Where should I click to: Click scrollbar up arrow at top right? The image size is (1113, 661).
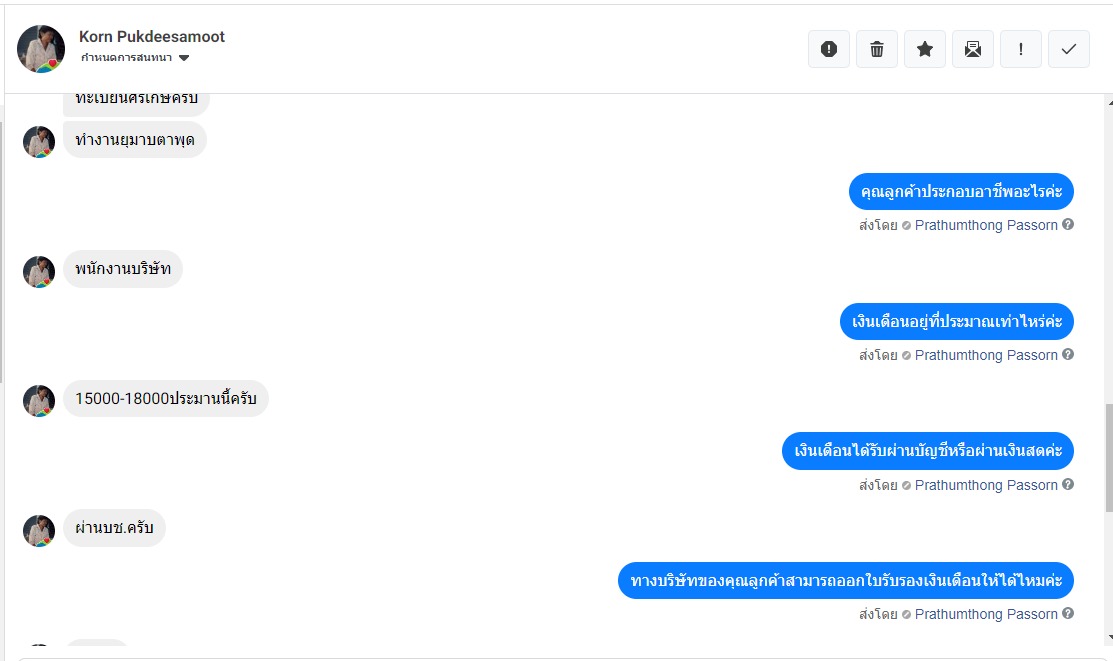tap(1109, 102)
